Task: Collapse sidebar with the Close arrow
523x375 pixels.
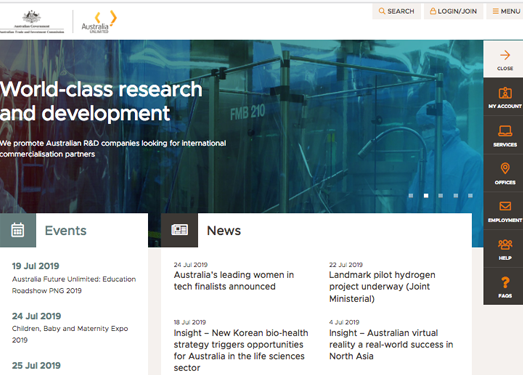Action: click(x=505, y=59)
